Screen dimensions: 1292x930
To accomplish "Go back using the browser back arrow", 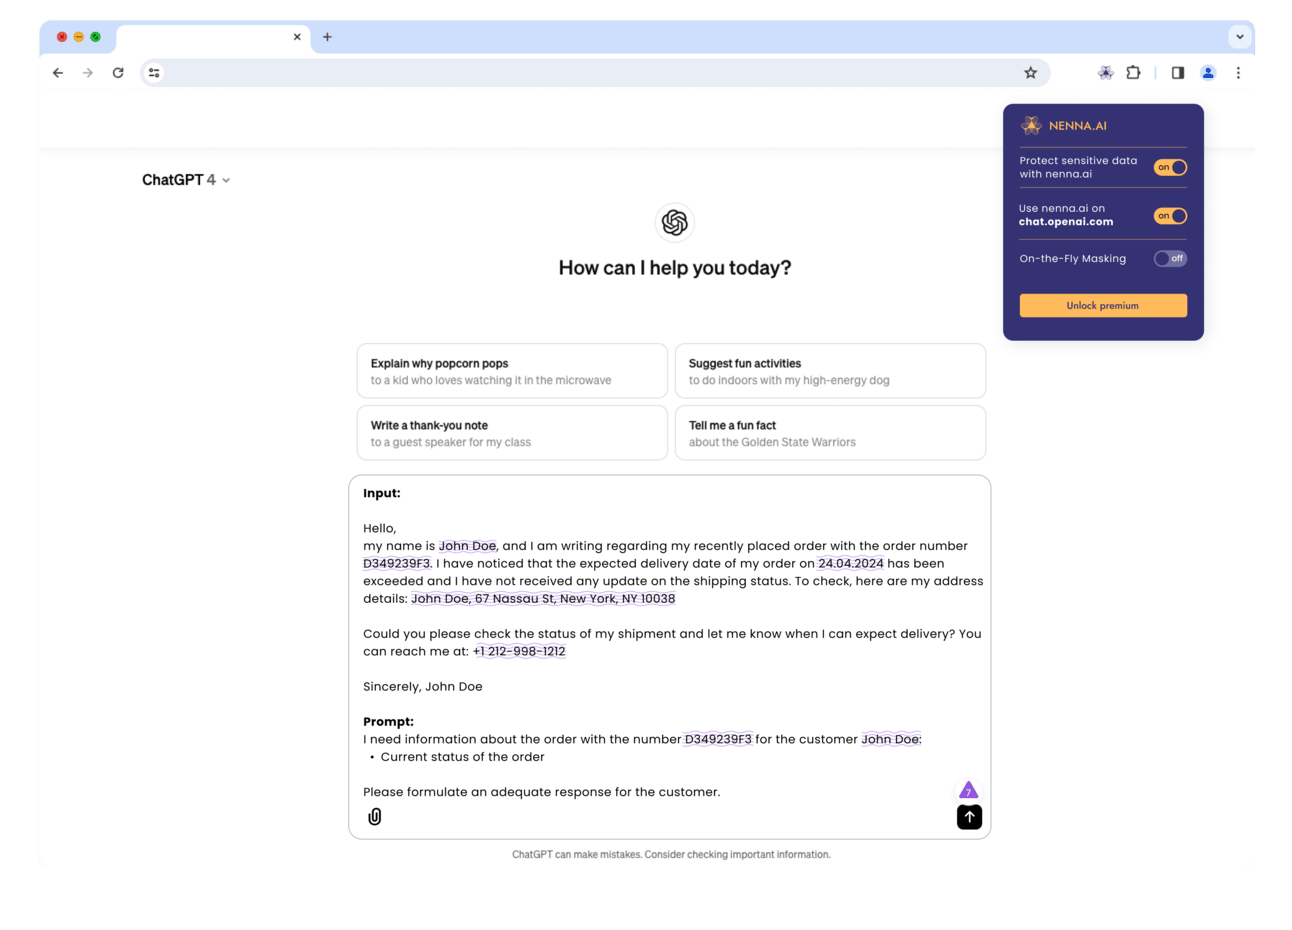I will [58, 73].
